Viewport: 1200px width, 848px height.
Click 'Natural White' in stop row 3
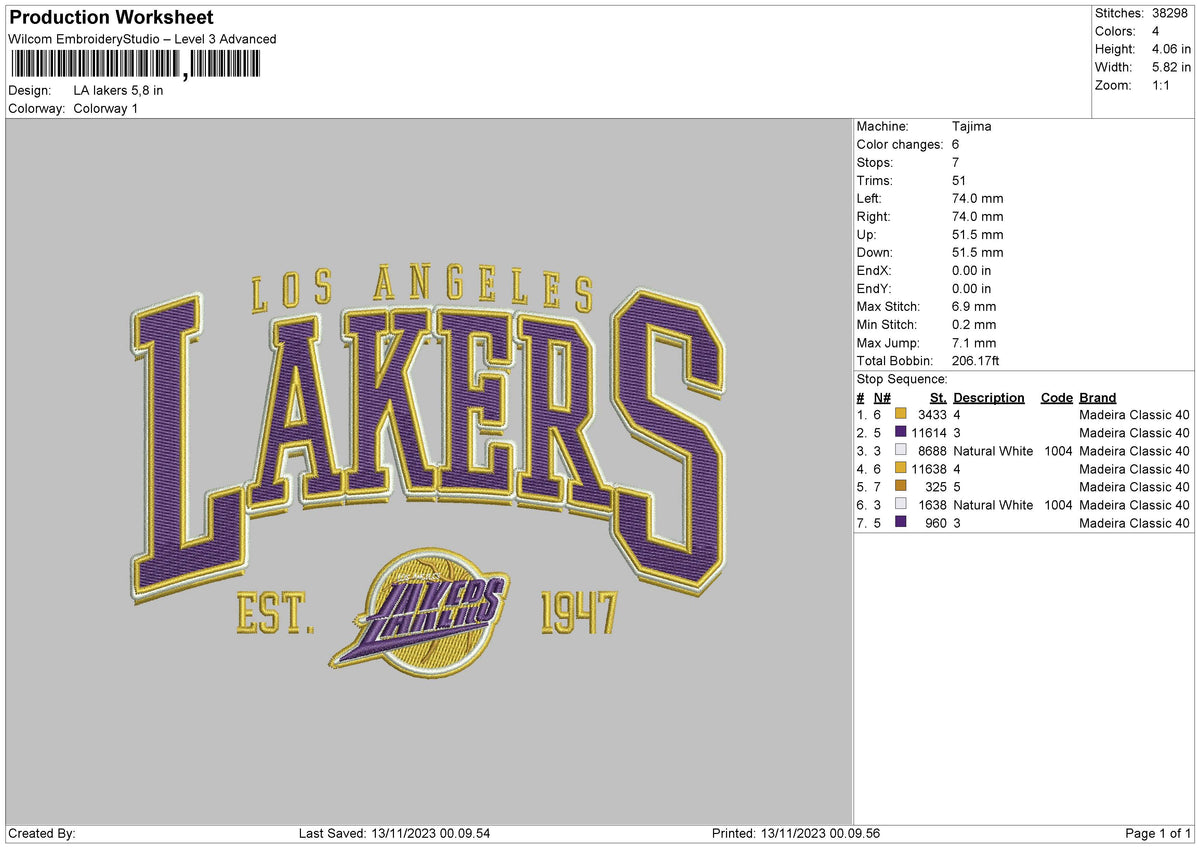(993, 451)
